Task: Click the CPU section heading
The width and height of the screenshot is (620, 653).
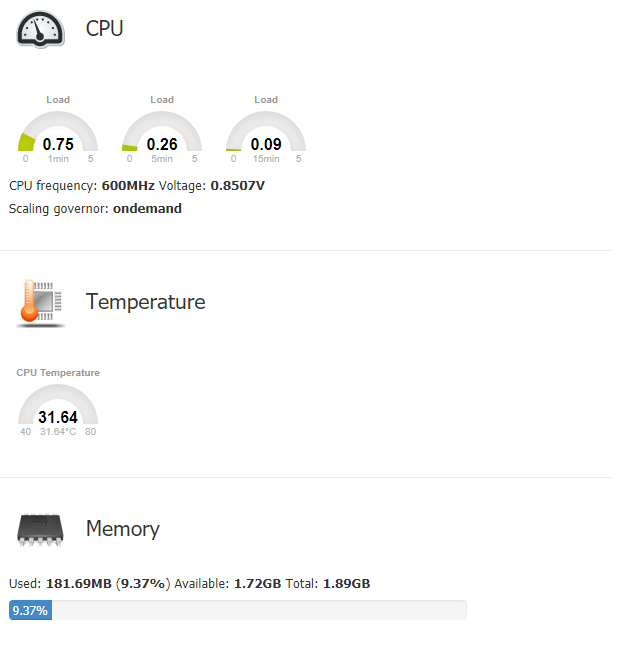Action: click(104, 29)
